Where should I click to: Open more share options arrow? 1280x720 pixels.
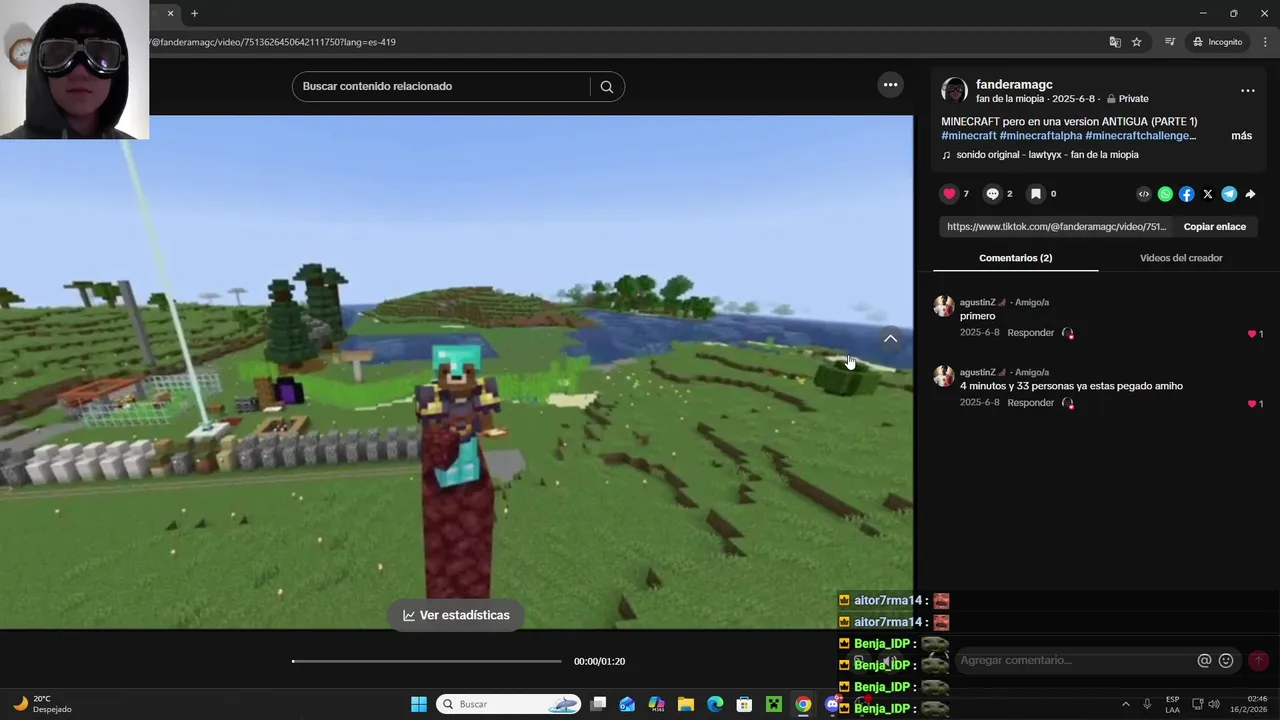1250,194
